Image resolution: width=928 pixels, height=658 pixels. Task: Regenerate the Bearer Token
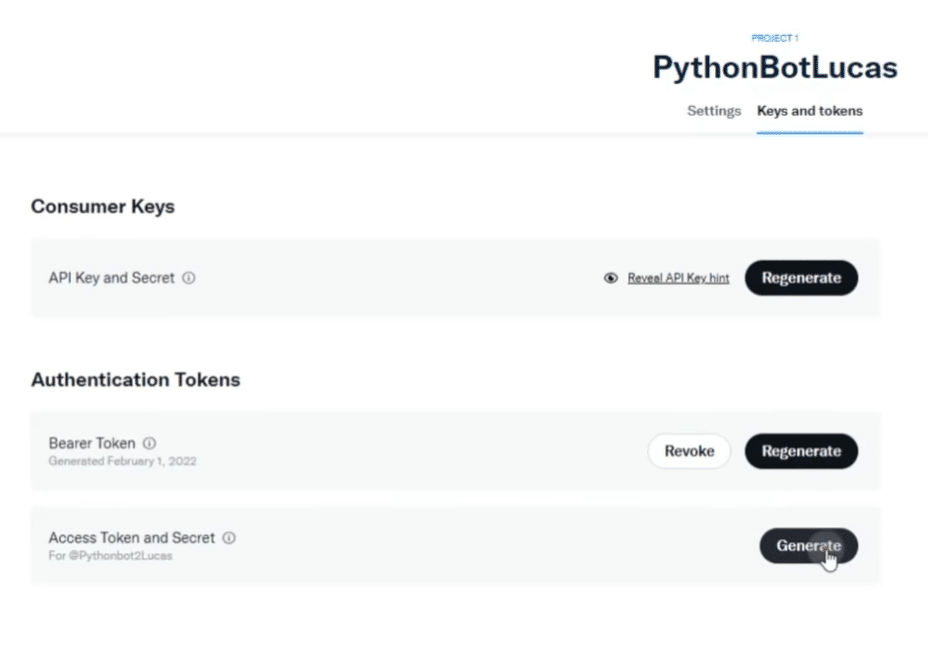coord(801,451)
